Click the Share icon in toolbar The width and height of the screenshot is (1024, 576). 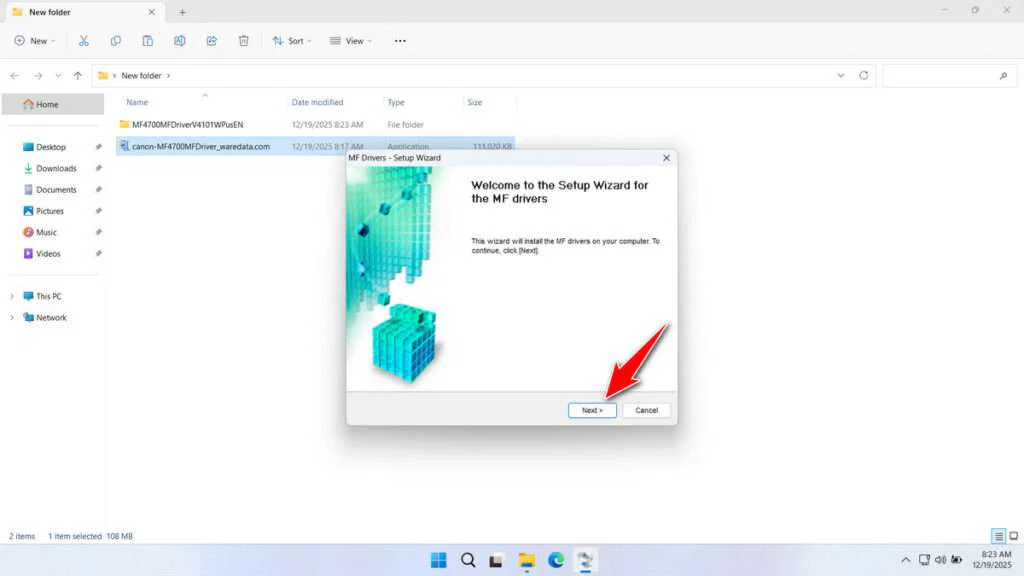point(212,41)
